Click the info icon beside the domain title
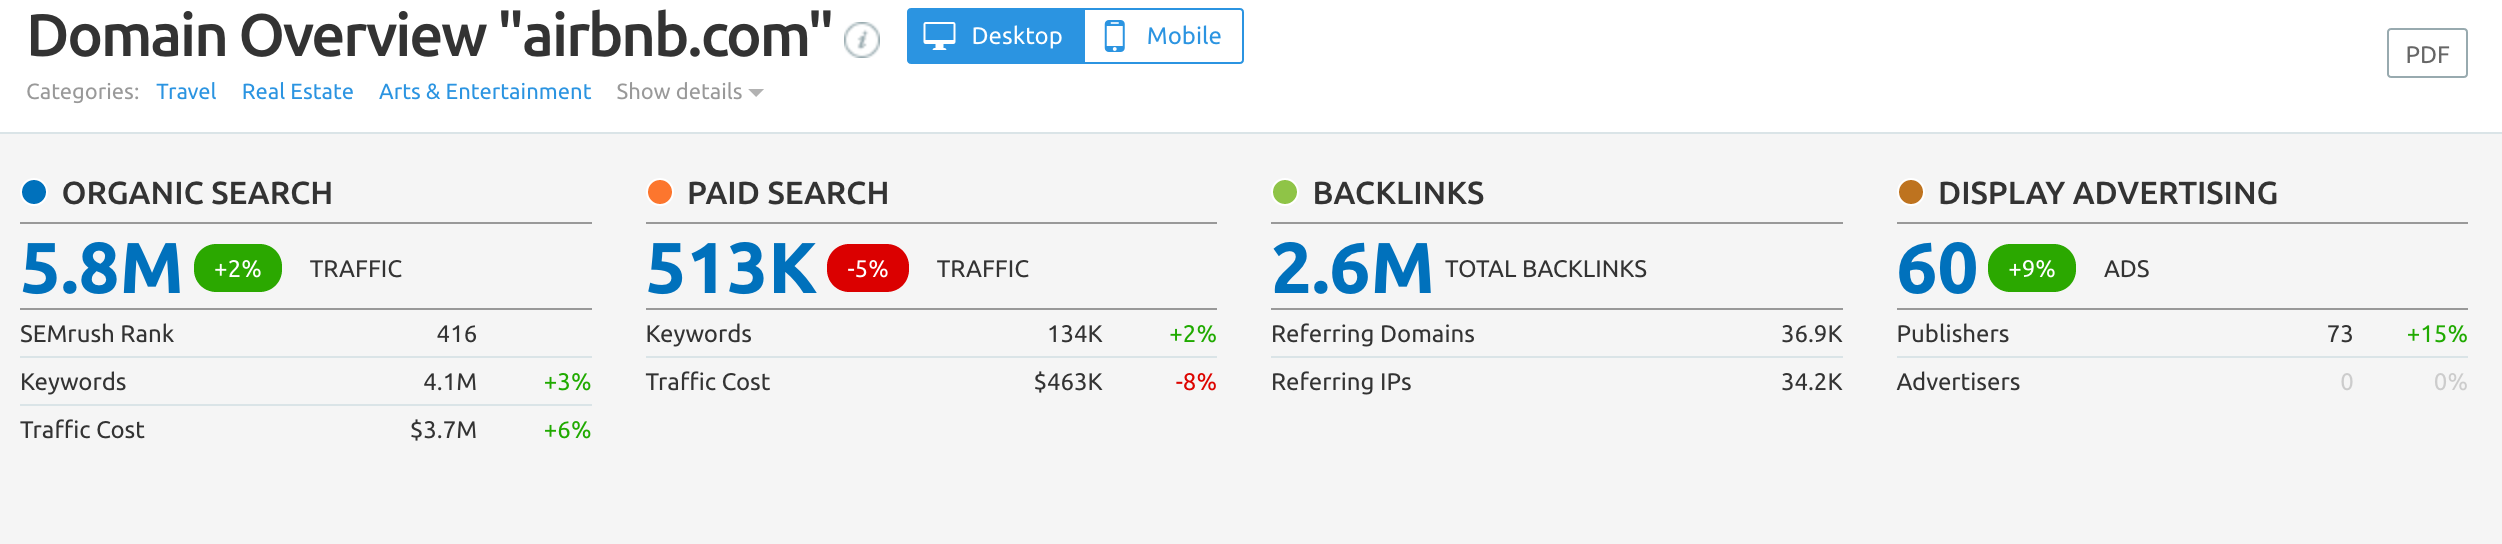The height and width of the screenshot is (544, 2502). [x=862, y=40]
